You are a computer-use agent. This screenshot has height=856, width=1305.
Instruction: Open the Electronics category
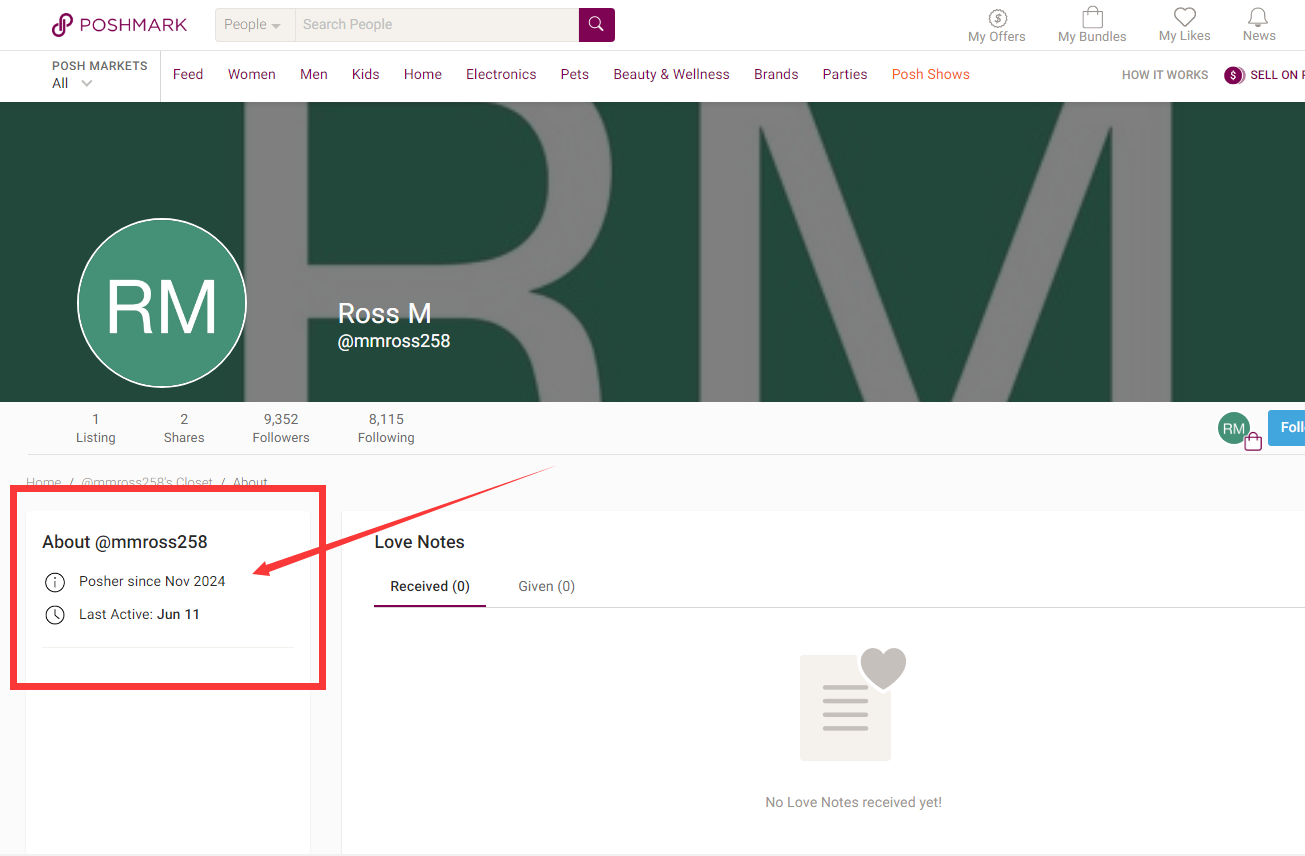click(x=501, y=74)
